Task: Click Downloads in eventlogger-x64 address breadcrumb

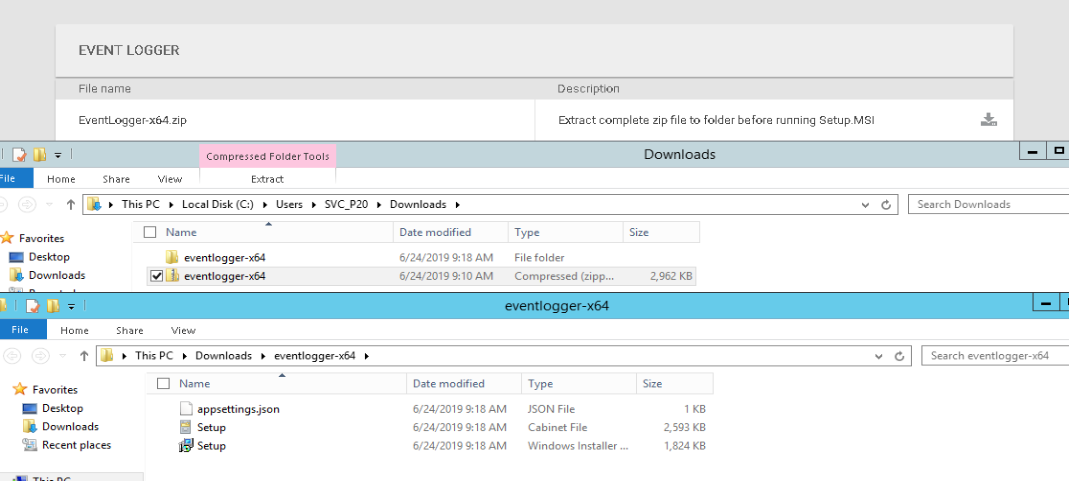Action: [224, 356]
